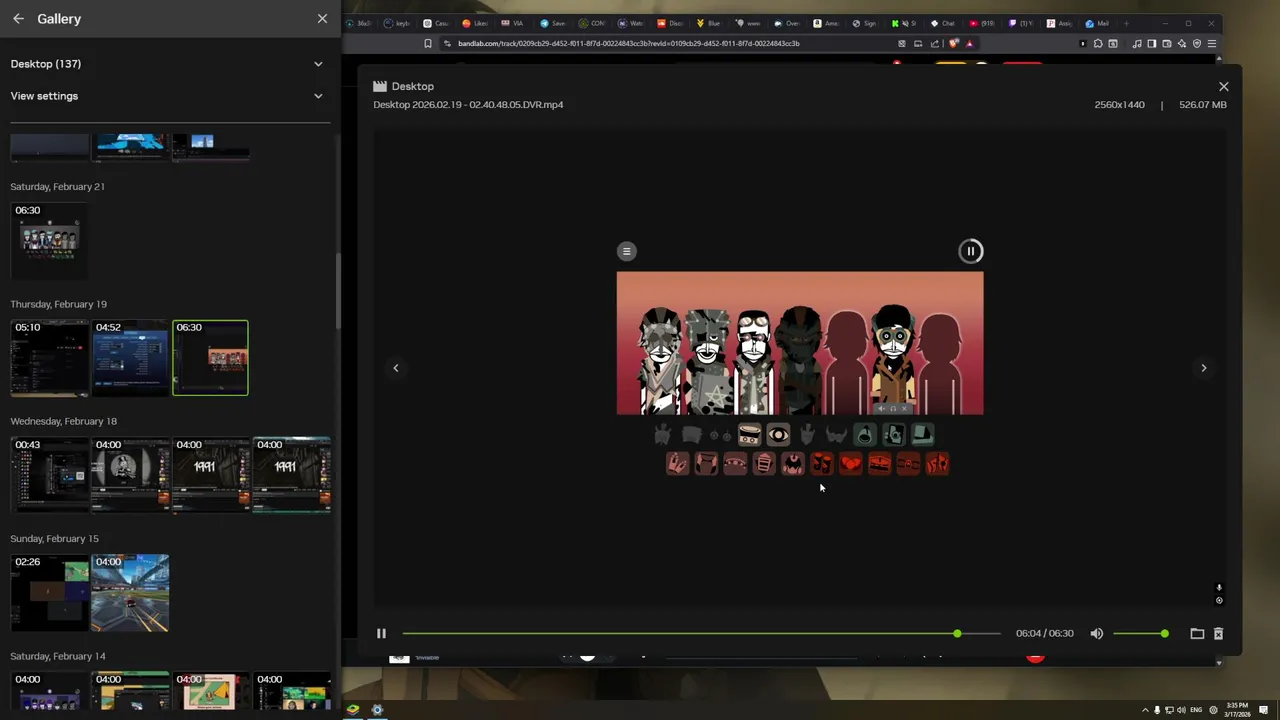Click the Saturday, February 21 date heading

57,187
